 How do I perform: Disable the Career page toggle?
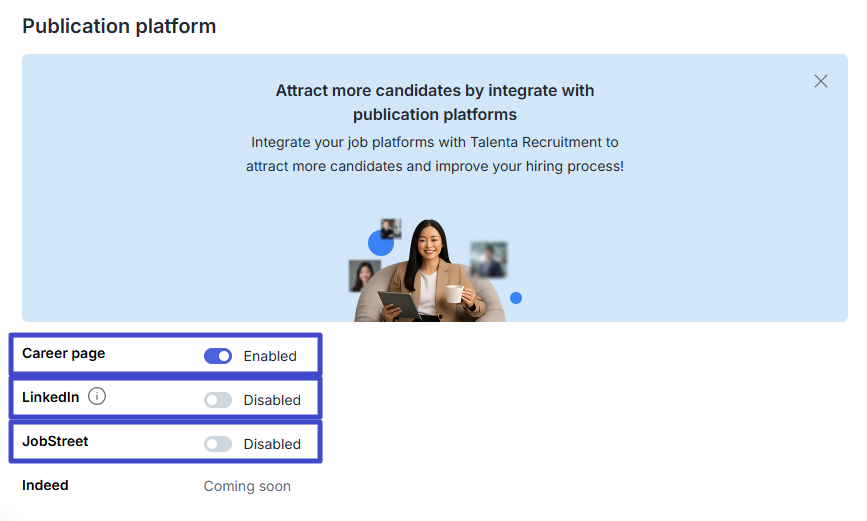click(218, 356)
